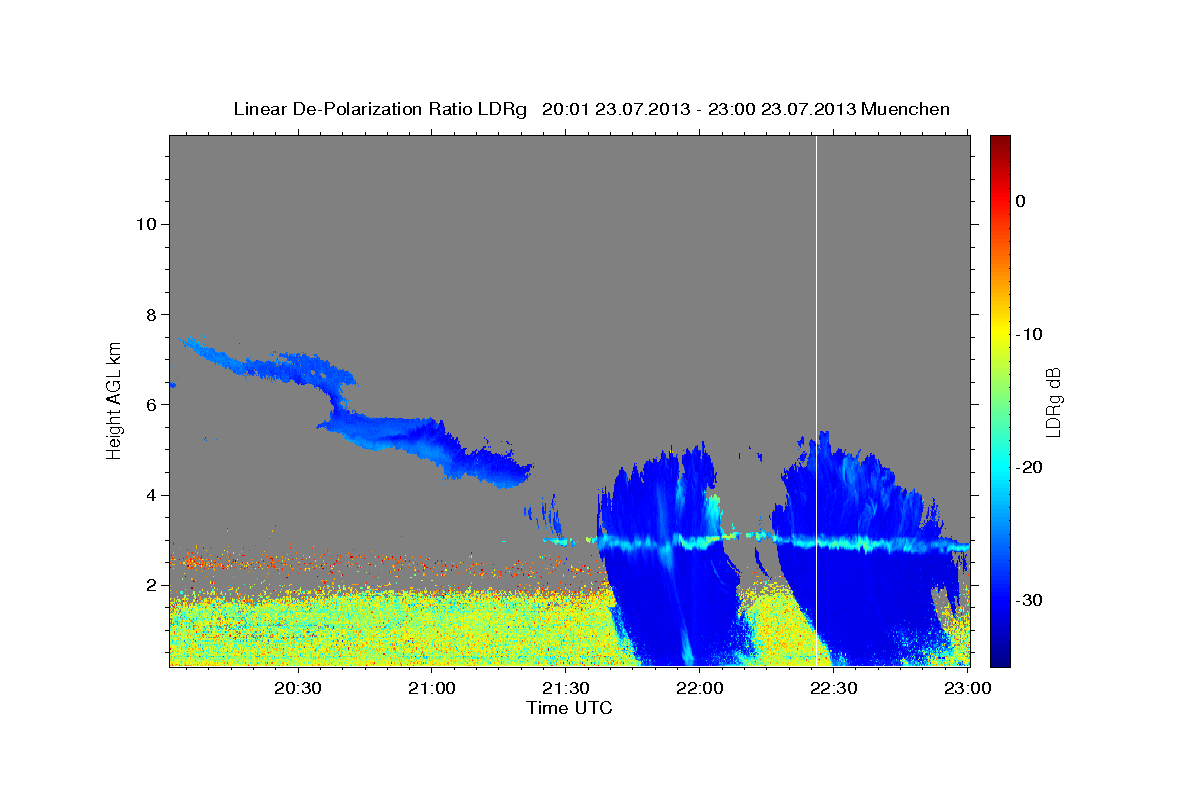Click the dark blue bottom of the colorbar
This screenshot has height=800, width=1200.
[1000, 657]
